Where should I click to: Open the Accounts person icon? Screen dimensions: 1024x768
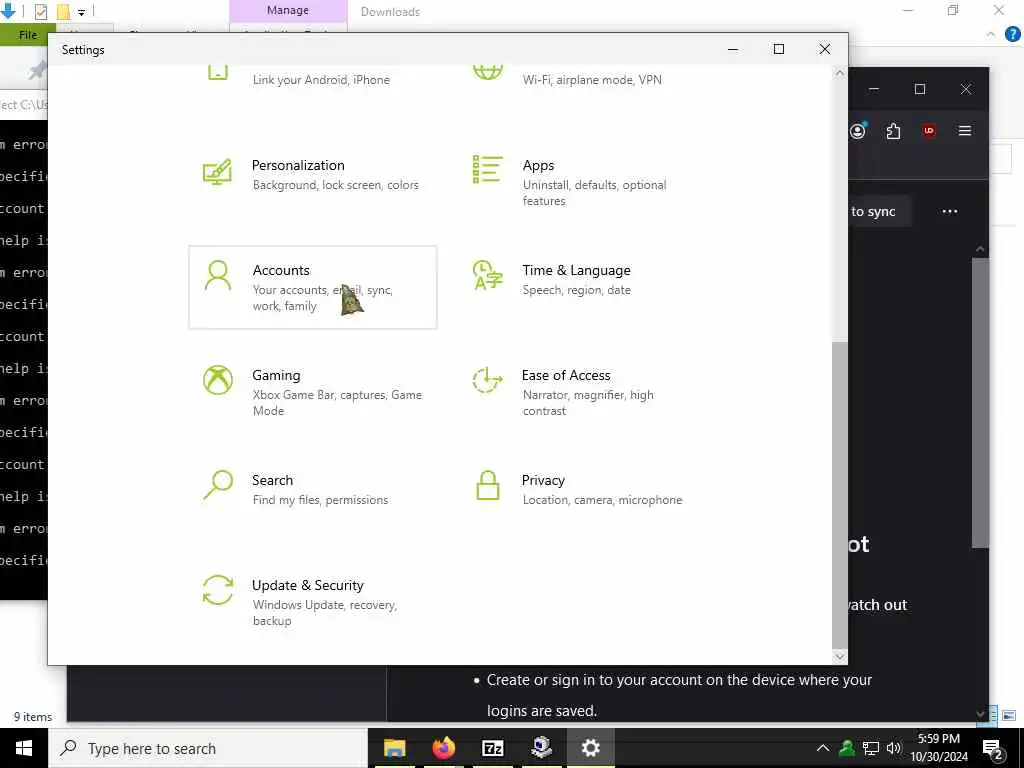click(x=217, y=276)
